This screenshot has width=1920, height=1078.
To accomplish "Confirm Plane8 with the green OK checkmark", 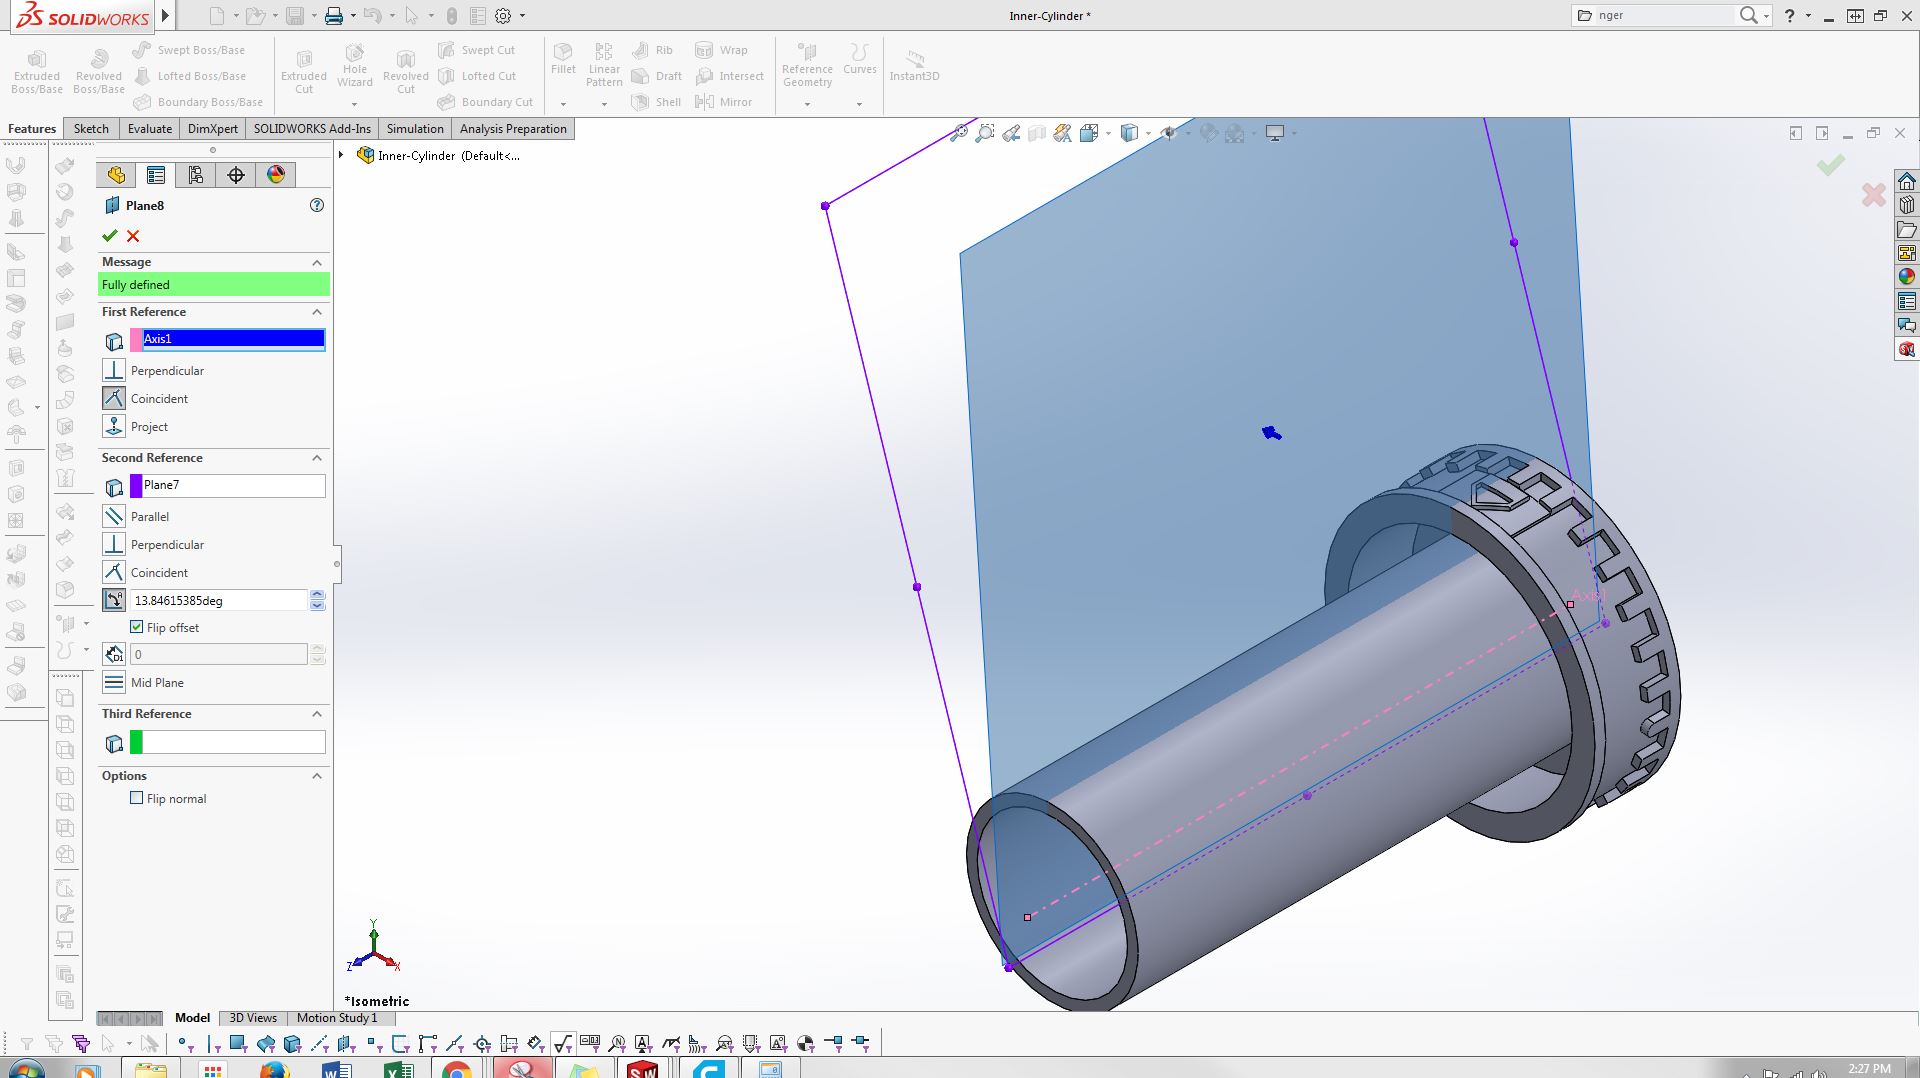I will [x=110, y=236].
